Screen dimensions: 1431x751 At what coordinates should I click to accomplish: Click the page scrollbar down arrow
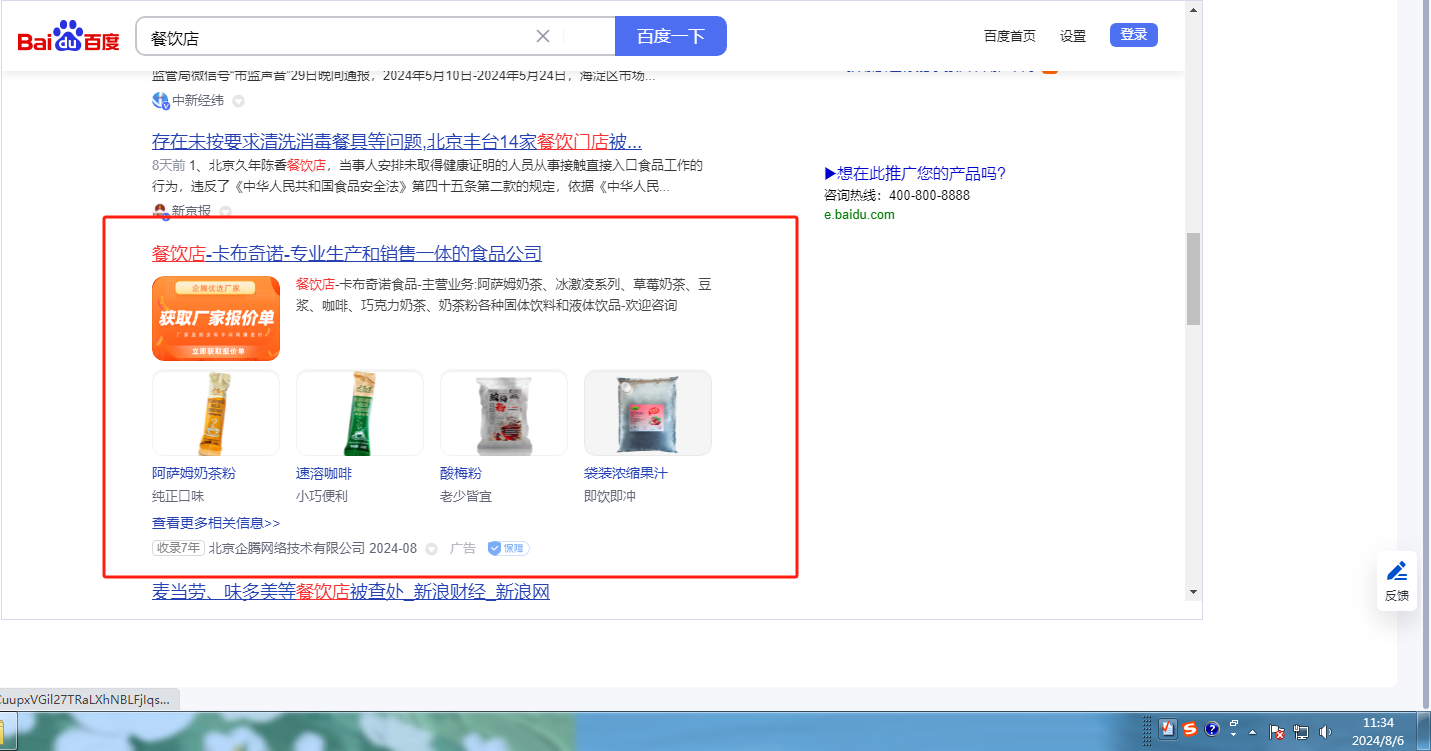[x=1192, y=592]
